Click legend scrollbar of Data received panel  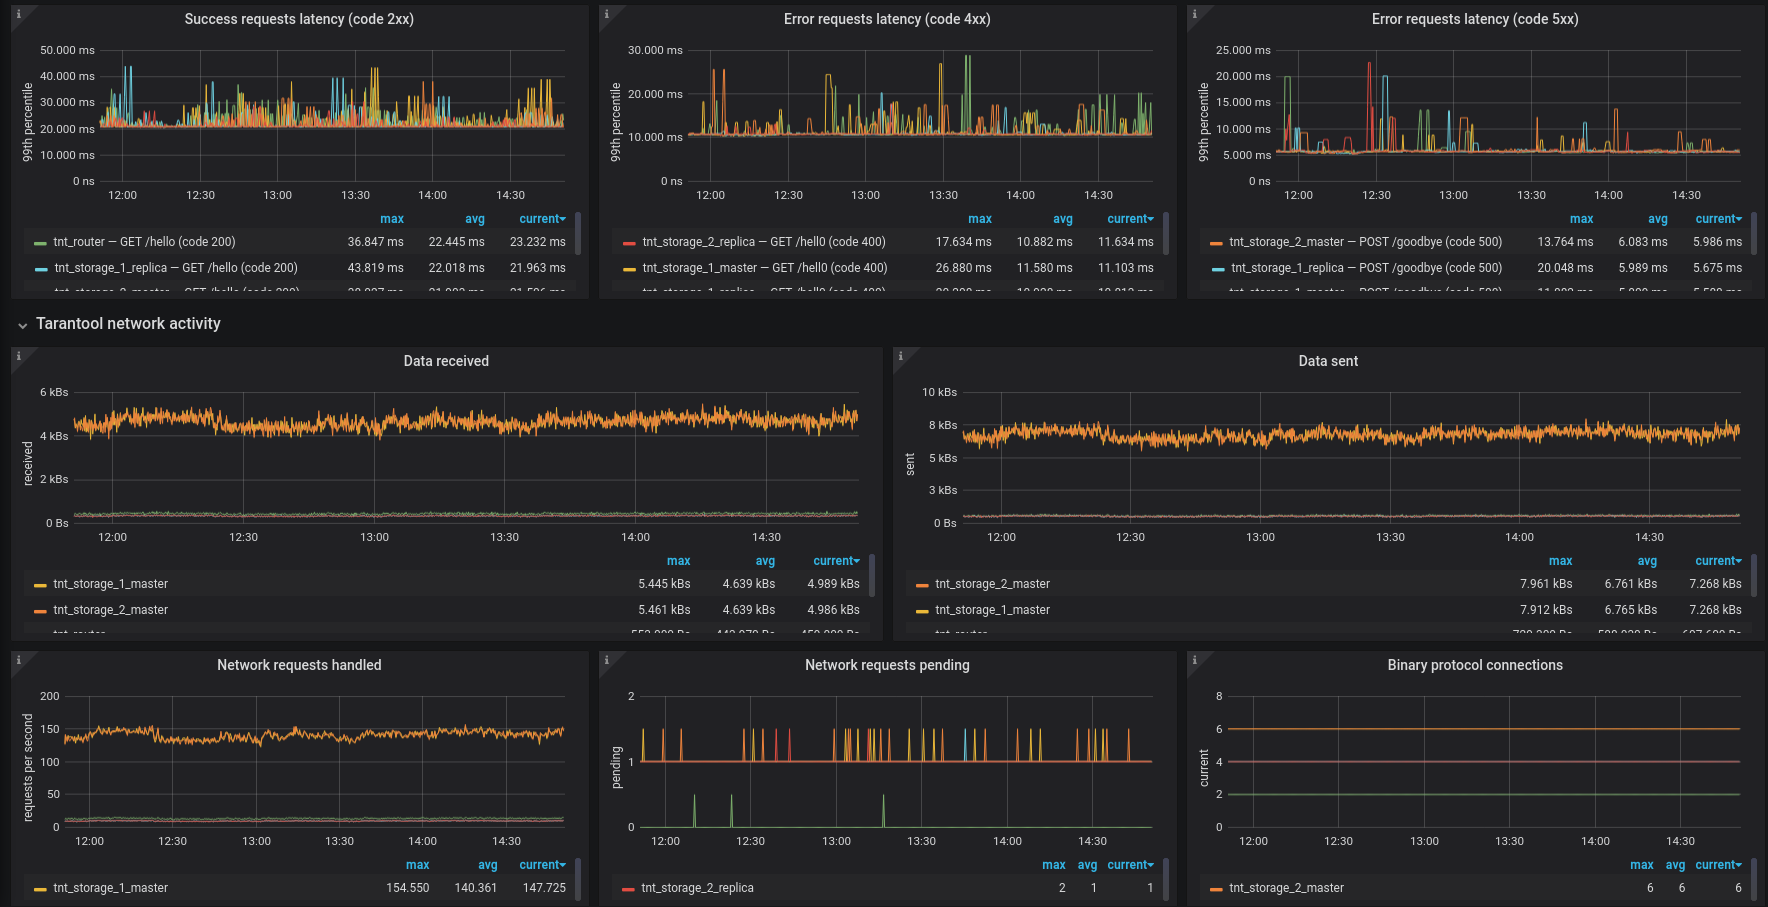pos(872,574)
